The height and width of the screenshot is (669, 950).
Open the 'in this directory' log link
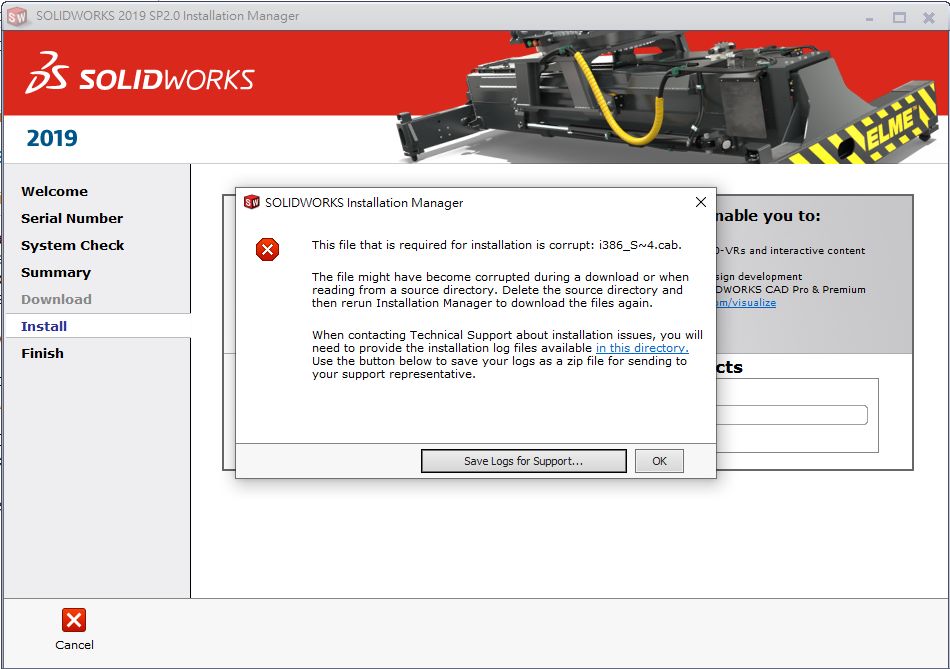642,348
